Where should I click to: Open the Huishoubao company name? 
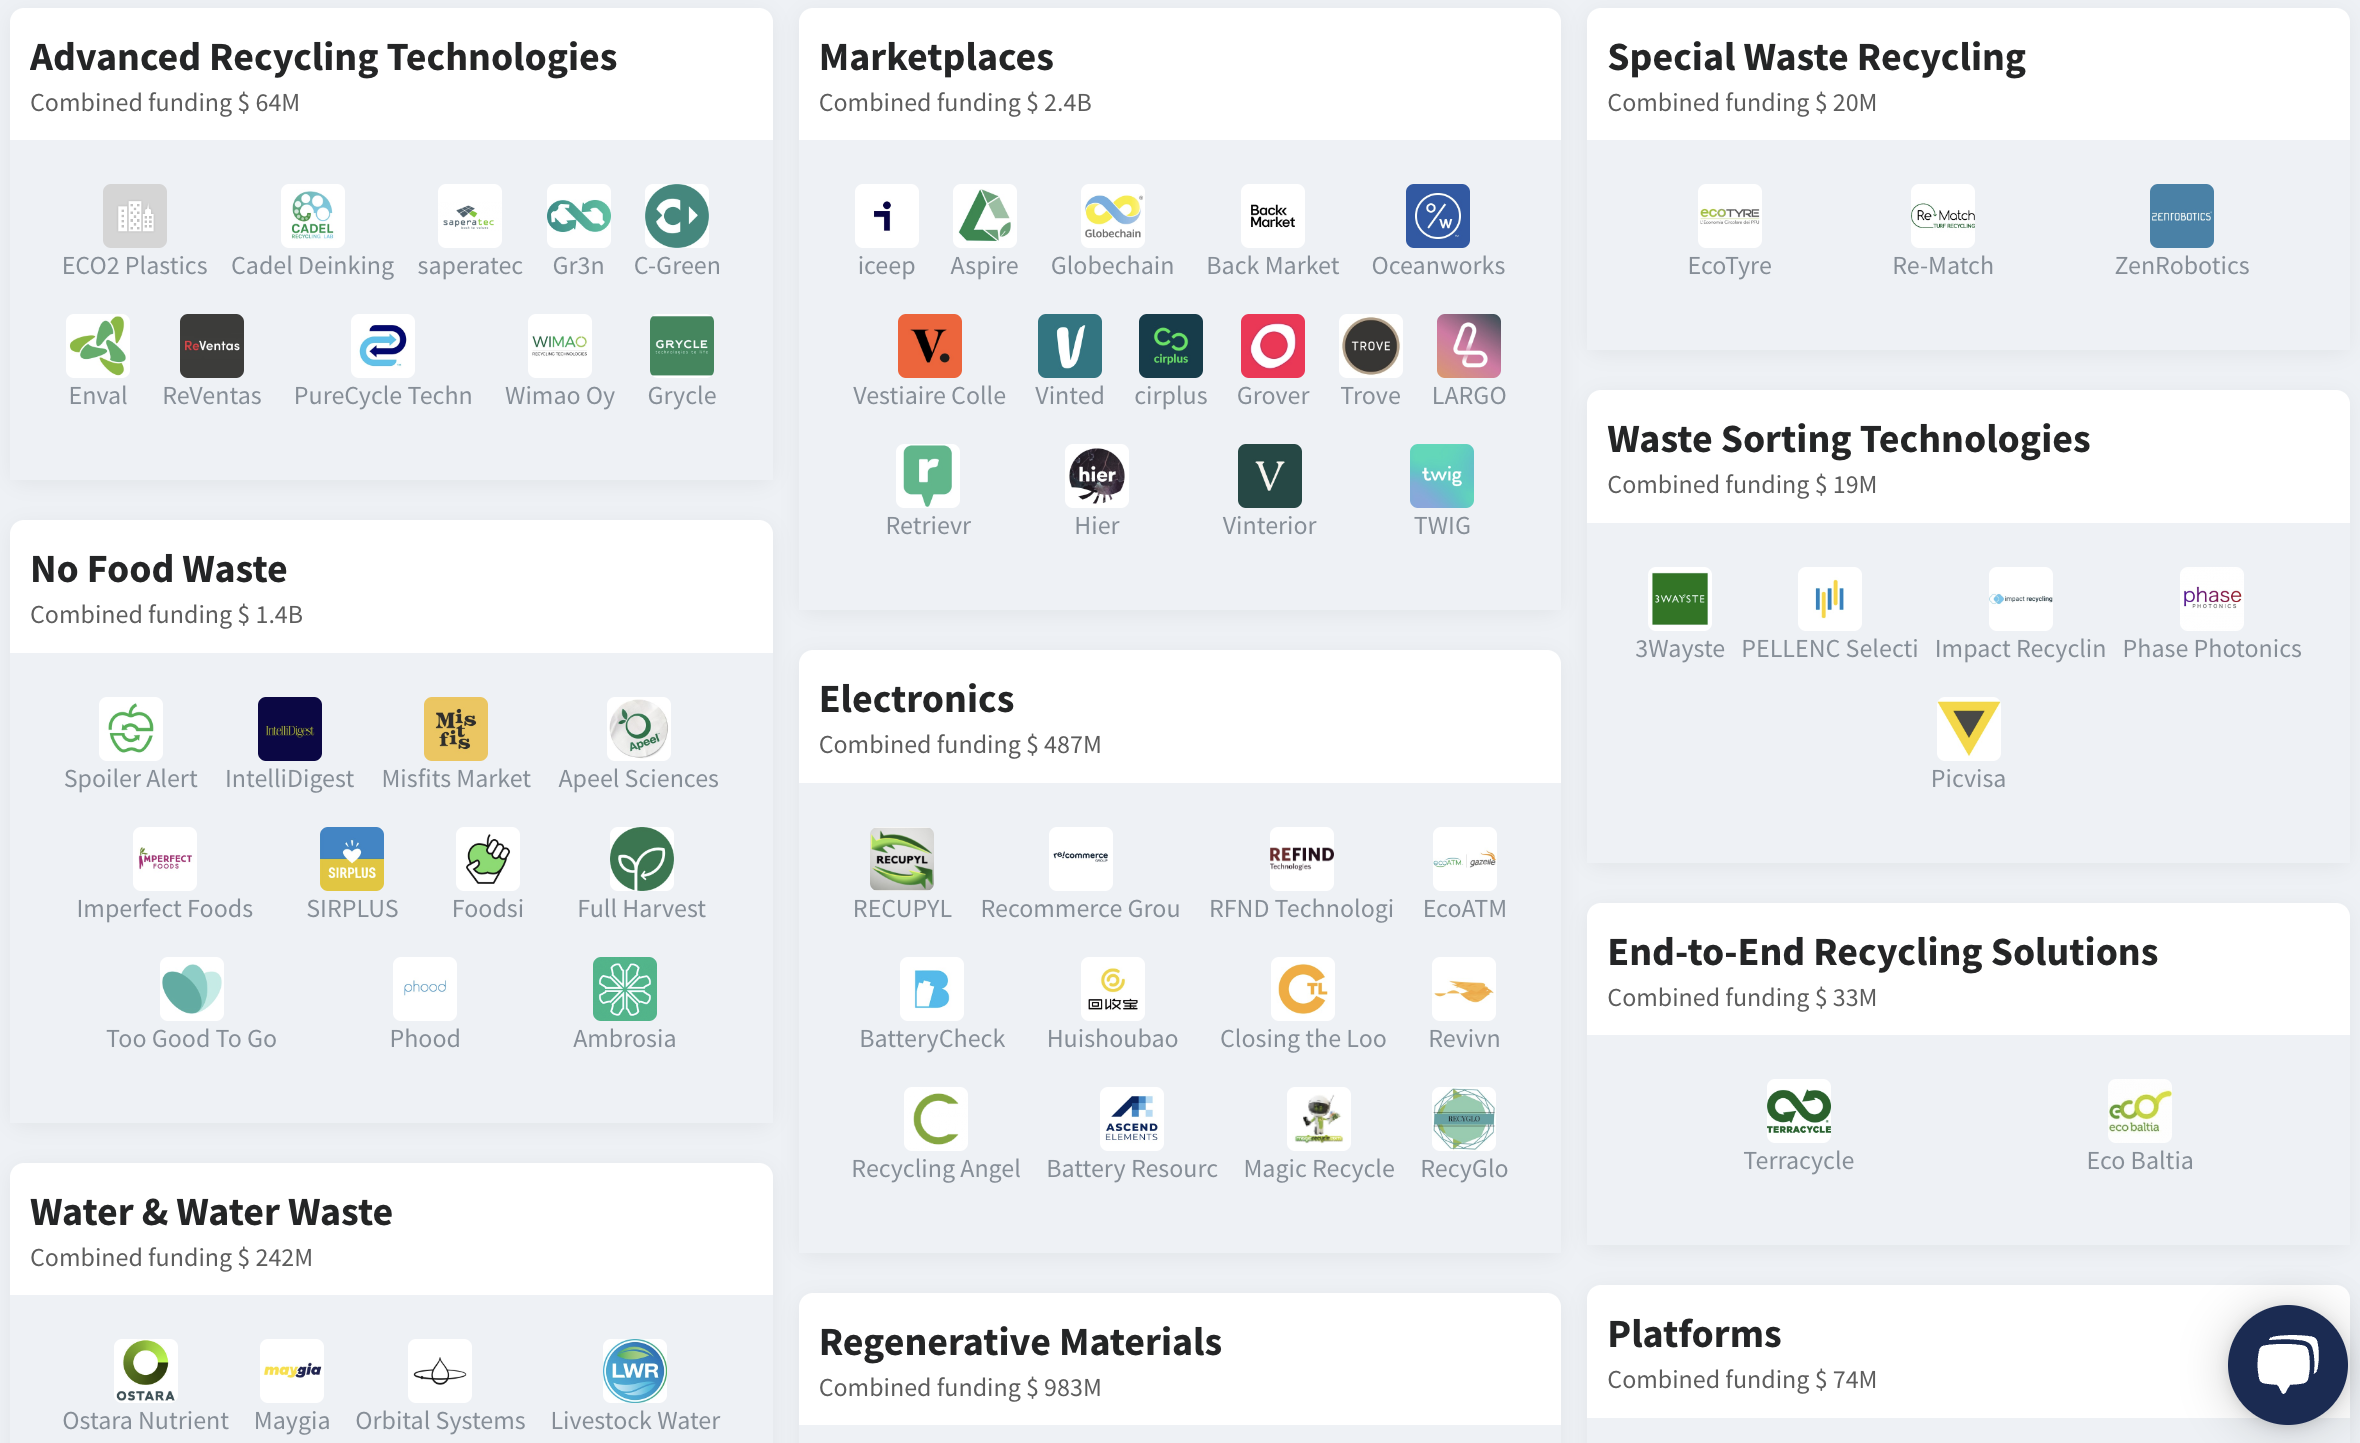coord(1113,1039)
